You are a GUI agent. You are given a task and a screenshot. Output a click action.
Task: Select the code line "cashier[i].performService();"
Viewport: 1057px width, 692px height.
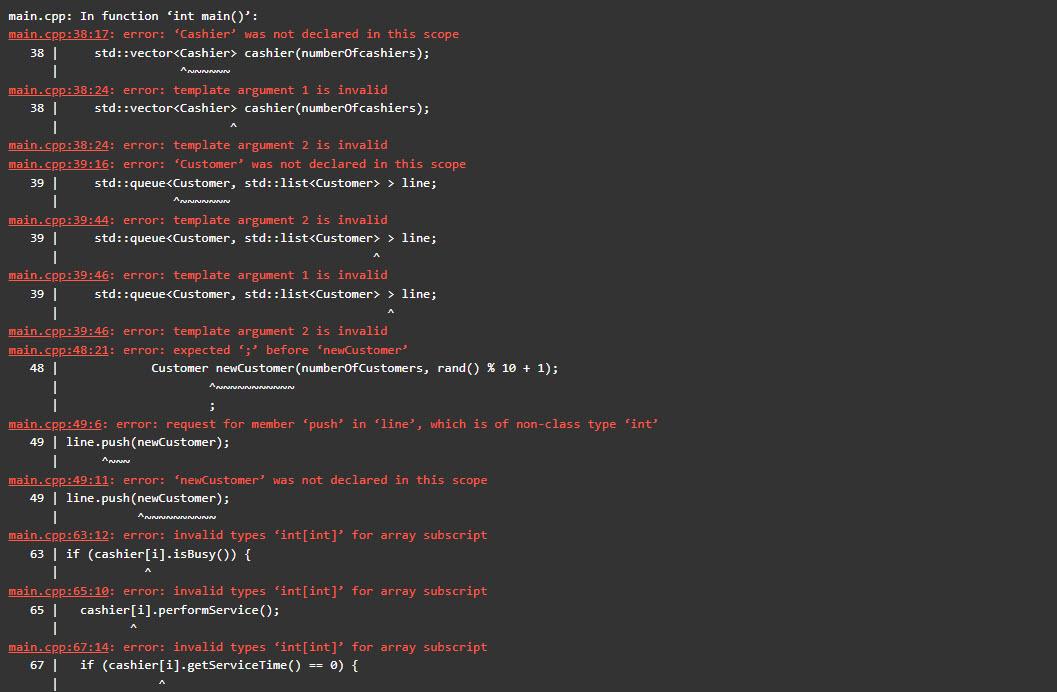[x=179, y=610]
